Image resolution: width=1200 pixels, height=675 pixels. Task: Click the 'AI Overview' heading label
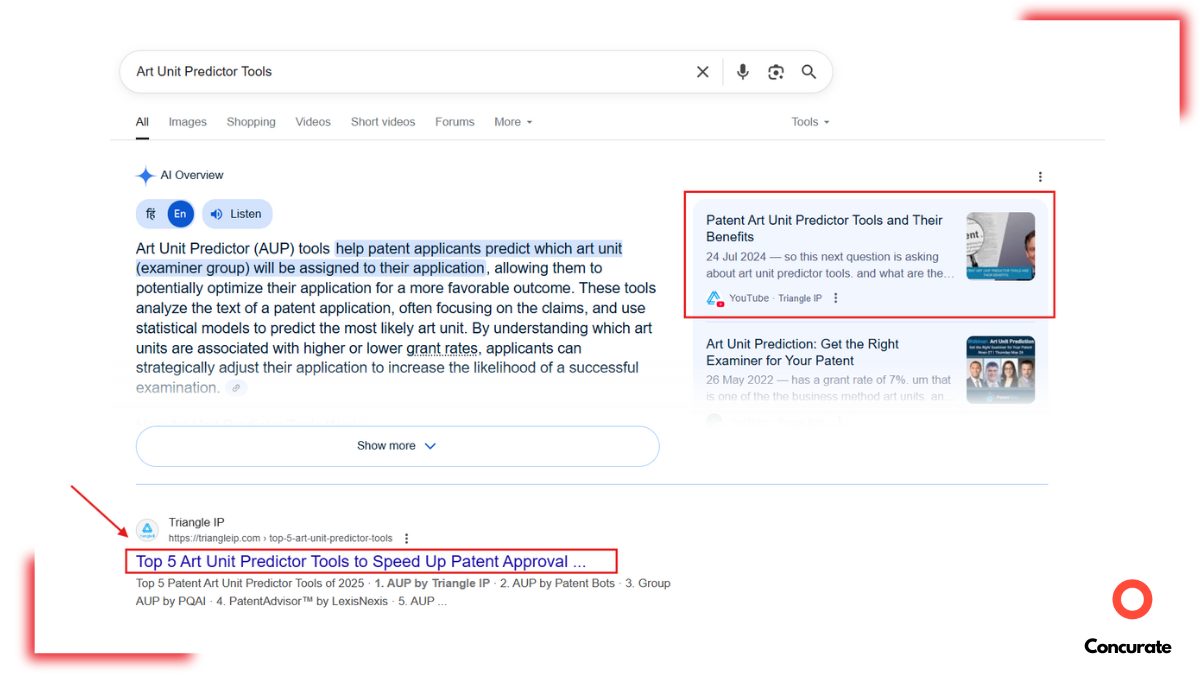(x=192, y=175)
